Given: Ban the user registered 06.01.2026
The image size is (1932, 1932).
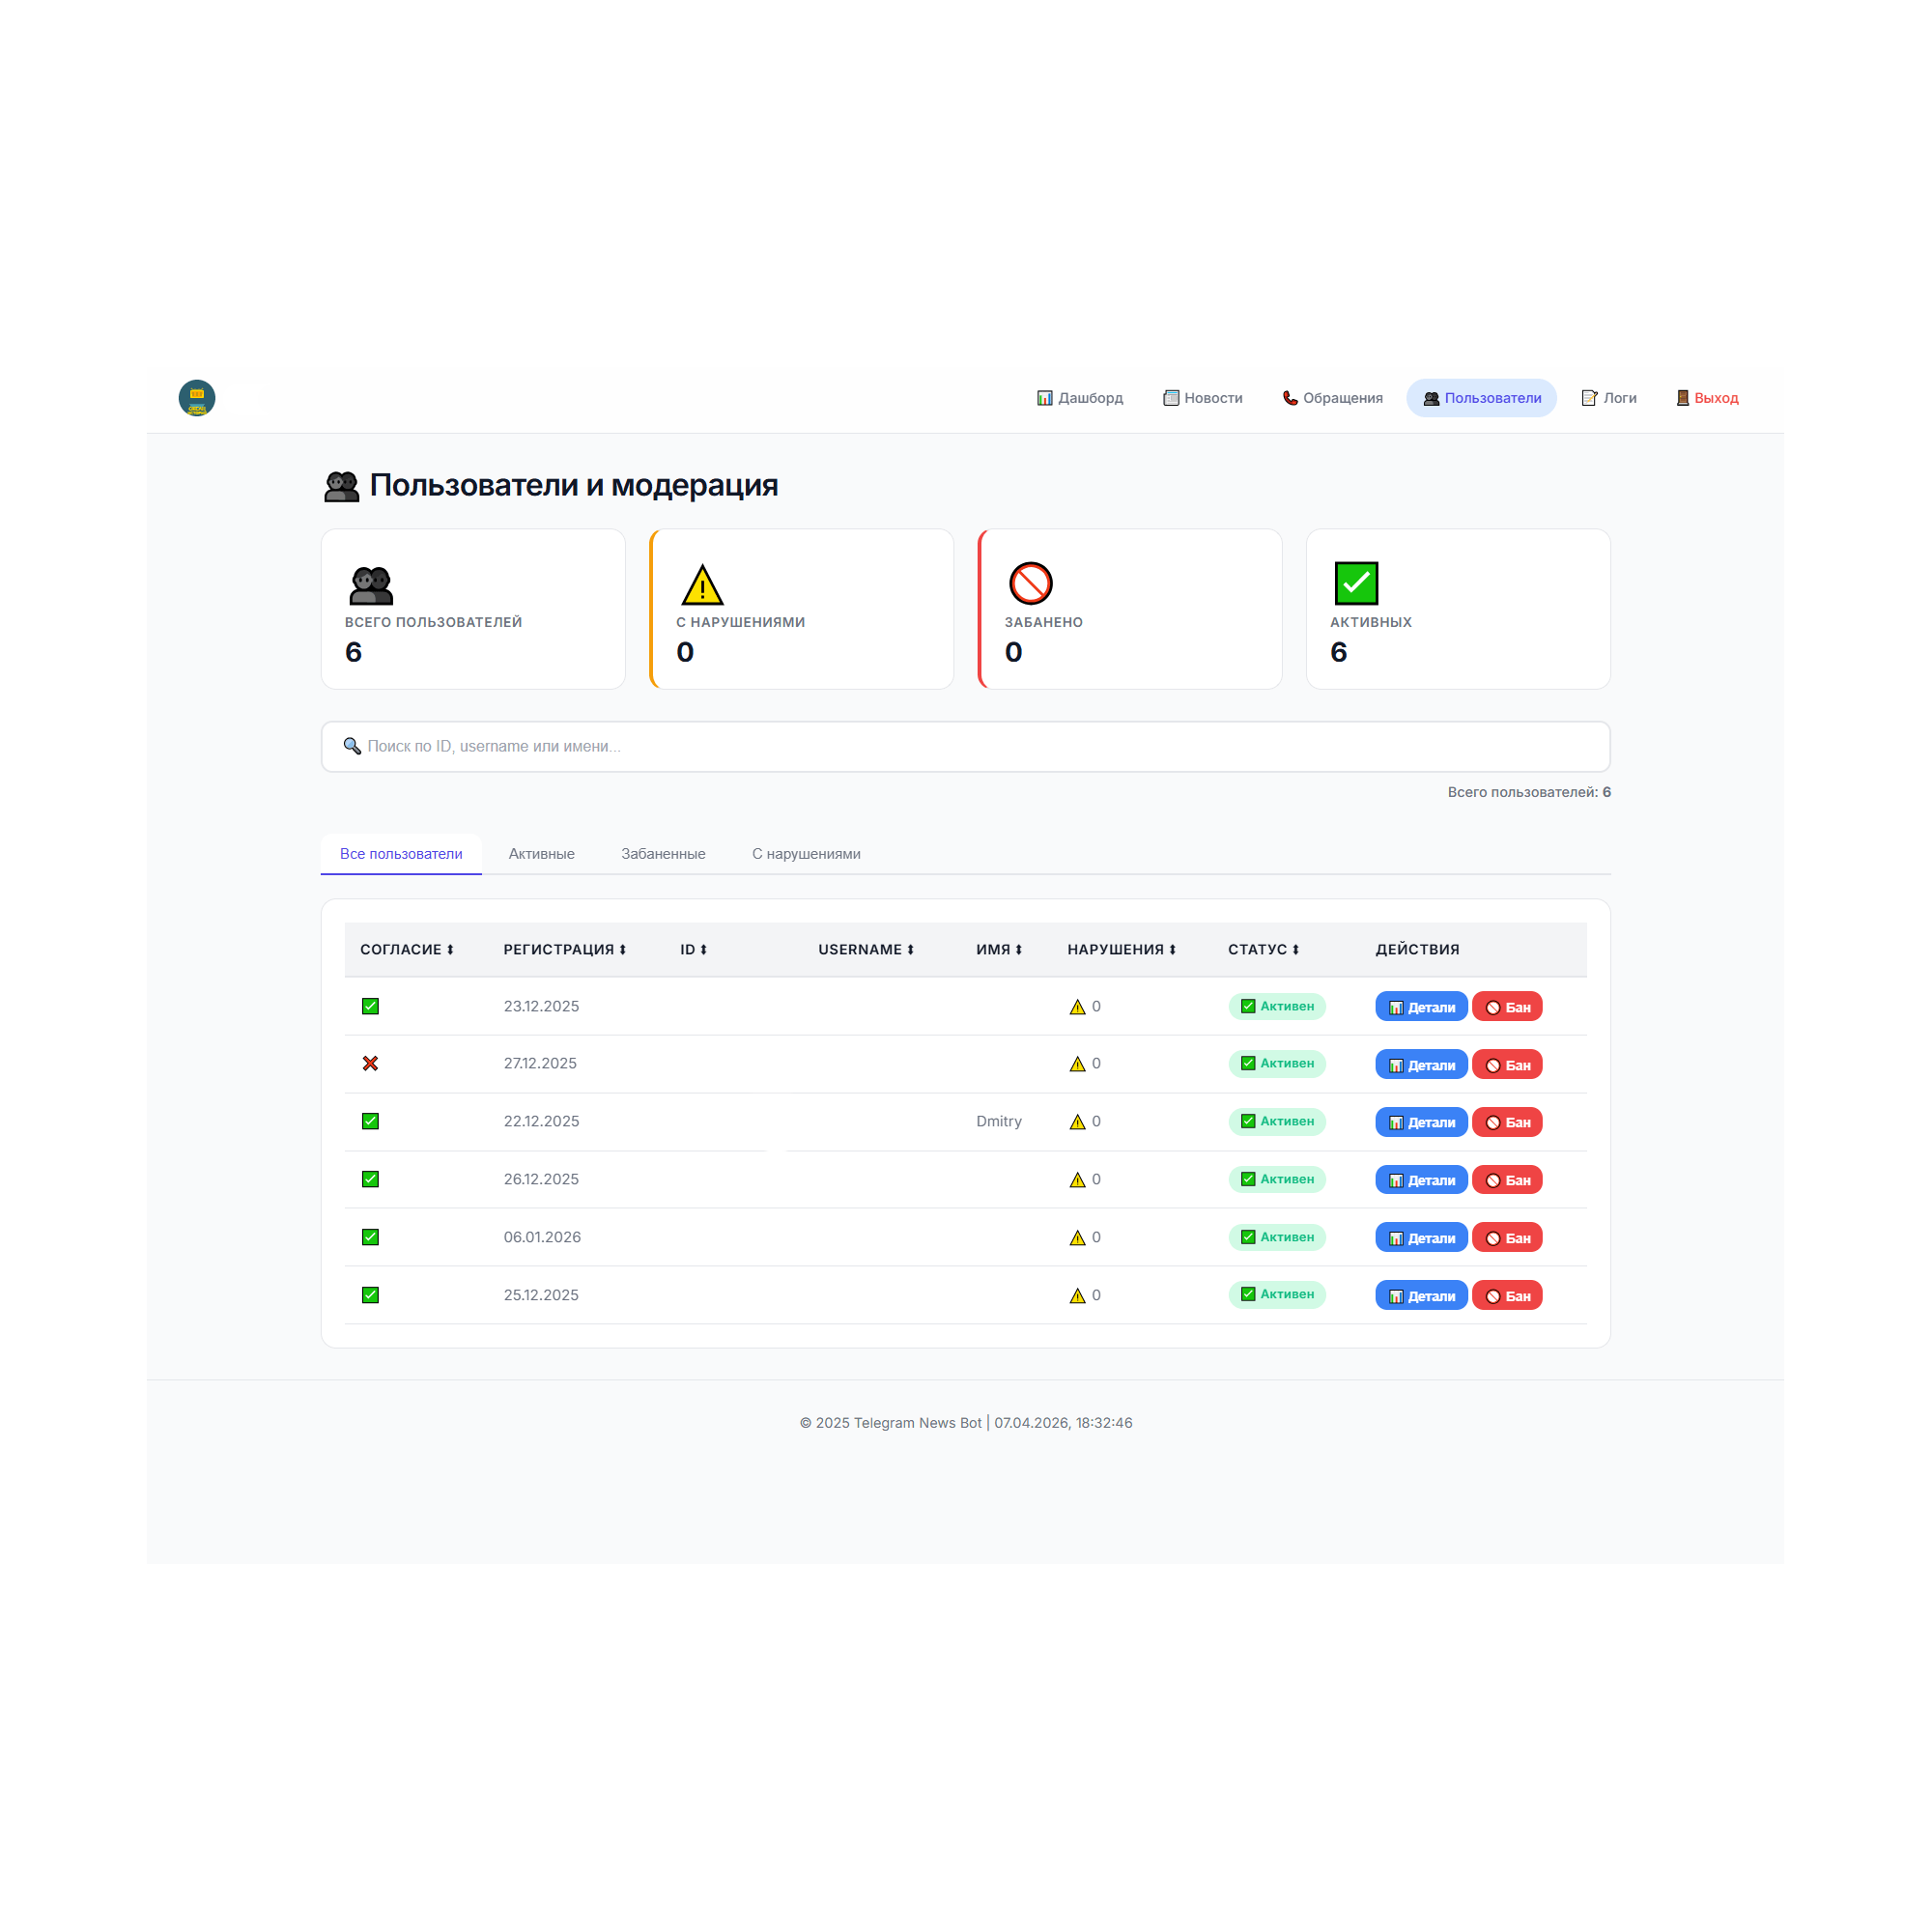Looking at the screenshot, I should (1507, 1238).
